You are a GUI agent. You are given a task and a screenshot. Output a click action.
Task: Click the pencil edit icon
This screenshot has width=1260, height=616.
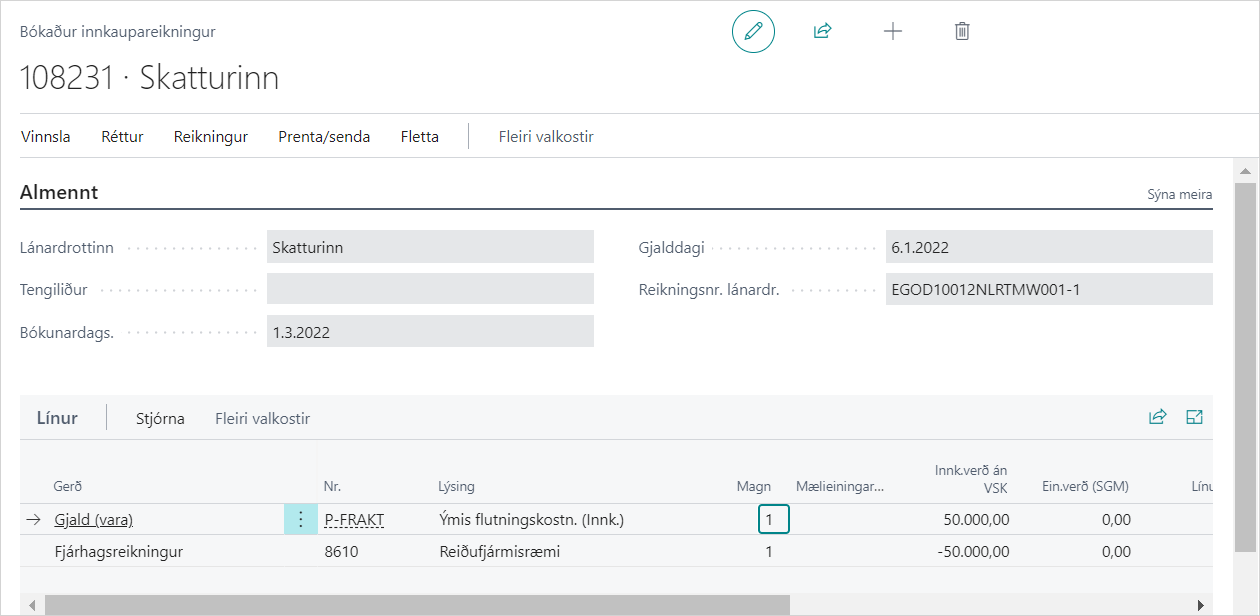click(753, 31)
